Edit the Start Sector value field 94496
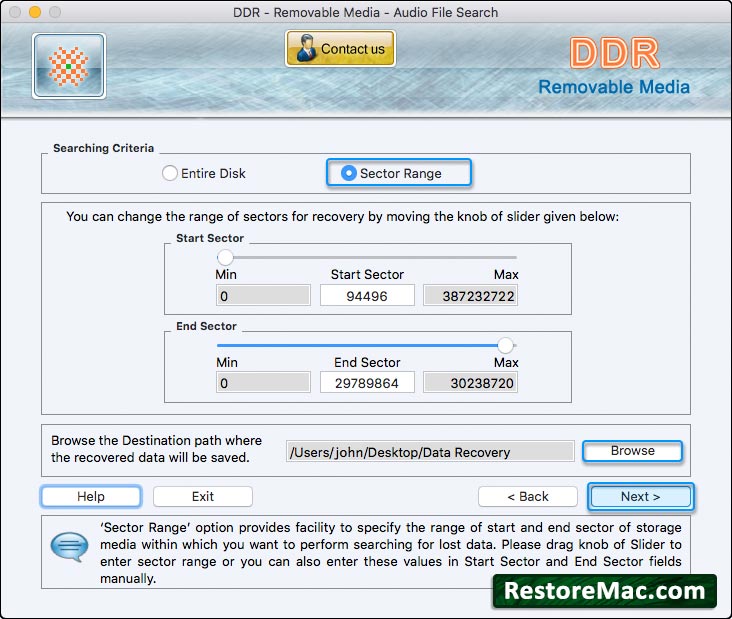The width and height of the screenshot is (732, 619). pyautogui.click(x=367, y=296)
